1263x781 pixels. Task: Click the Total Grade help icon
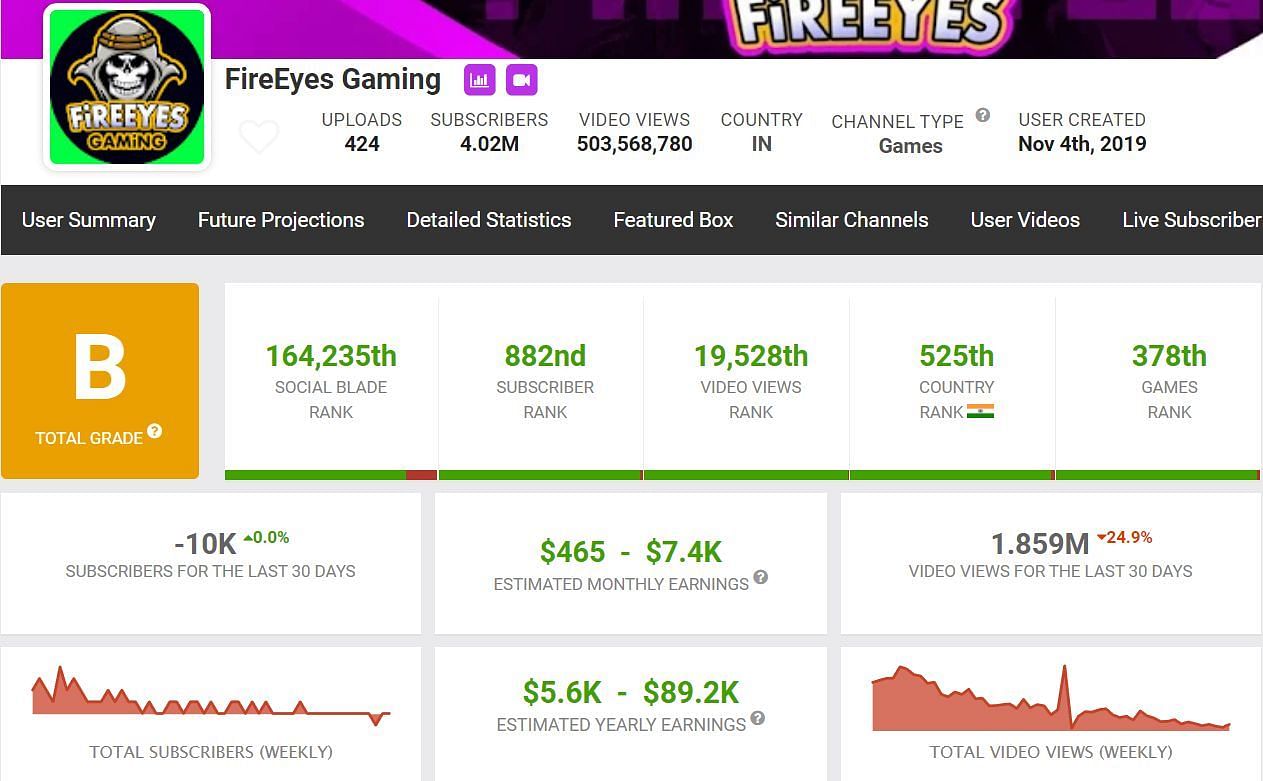point(155,431)
